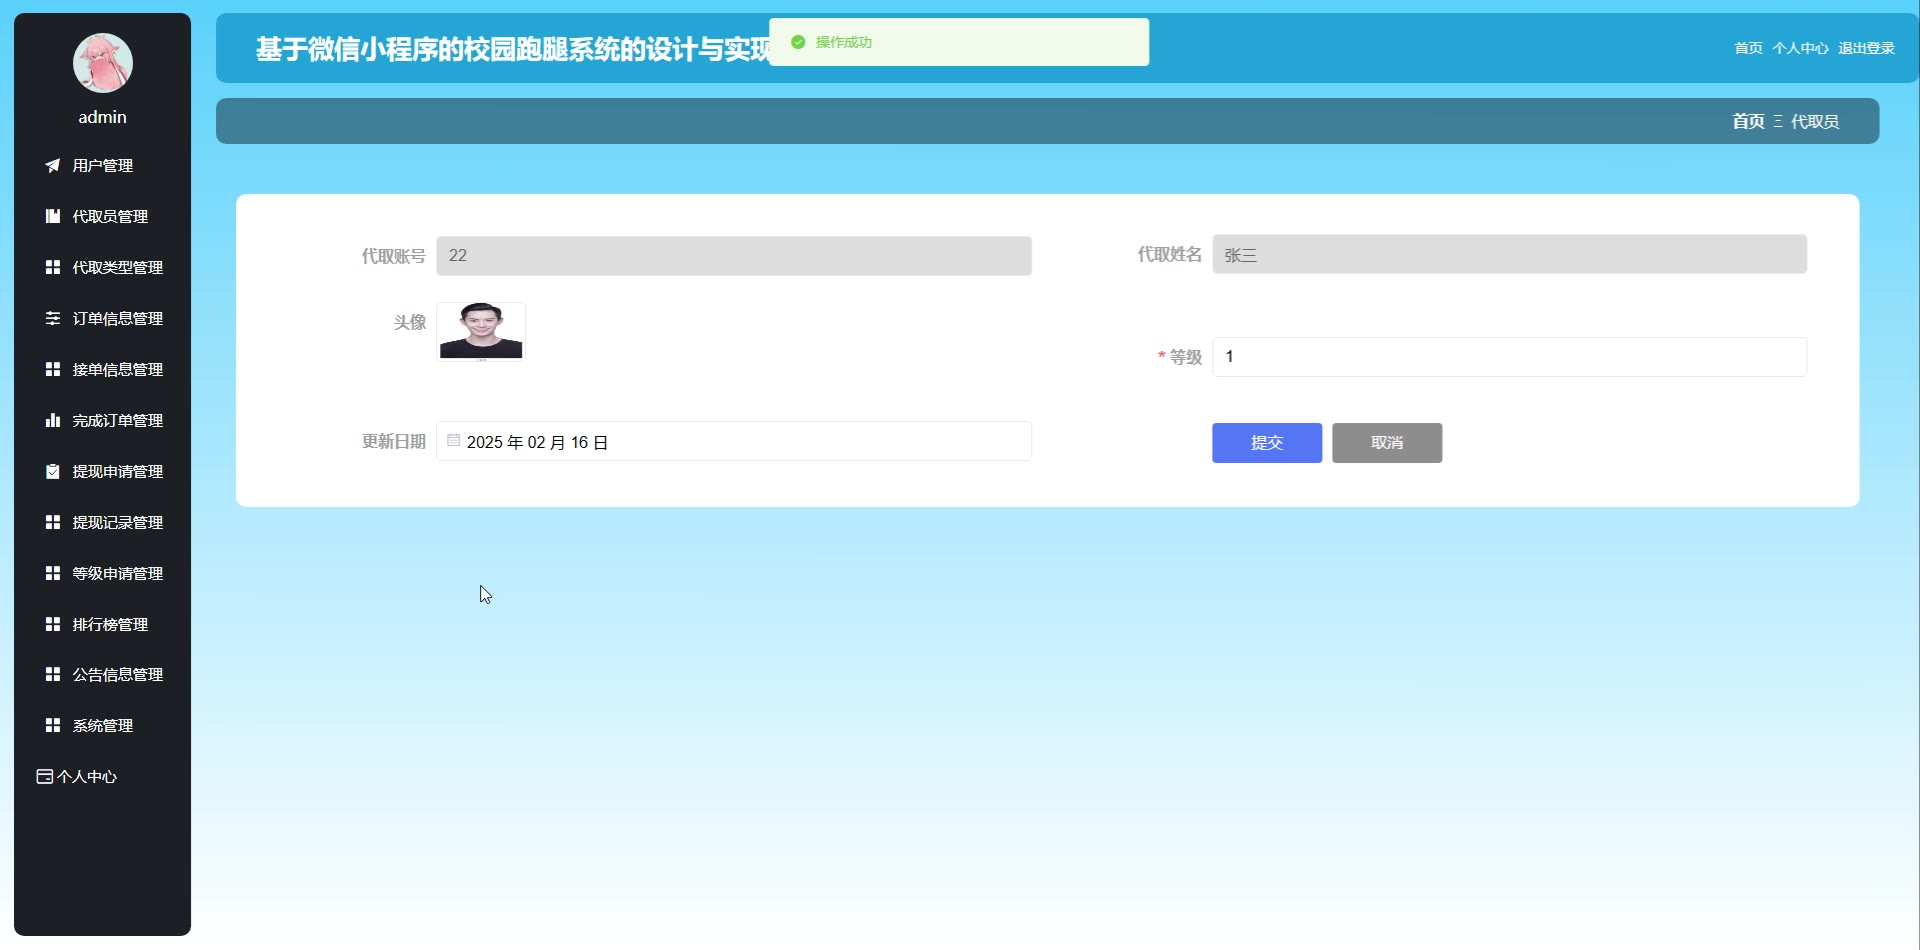Click the 等级 field label

point(1186,357)
